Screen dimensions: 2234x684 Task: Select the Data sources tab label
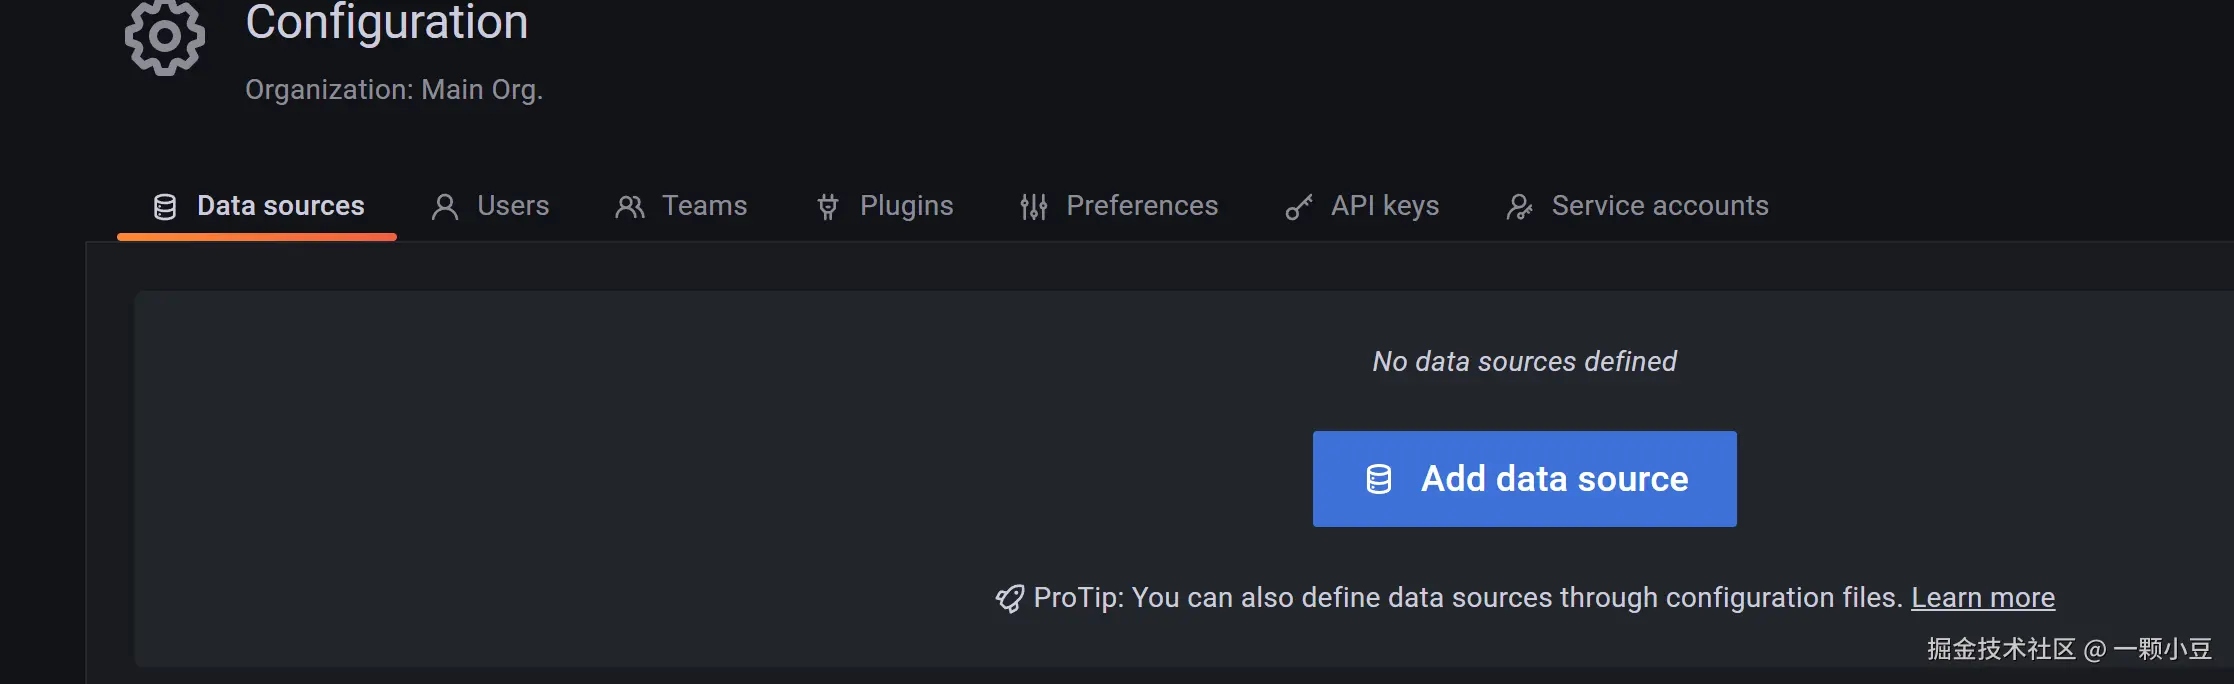(281, 206)
